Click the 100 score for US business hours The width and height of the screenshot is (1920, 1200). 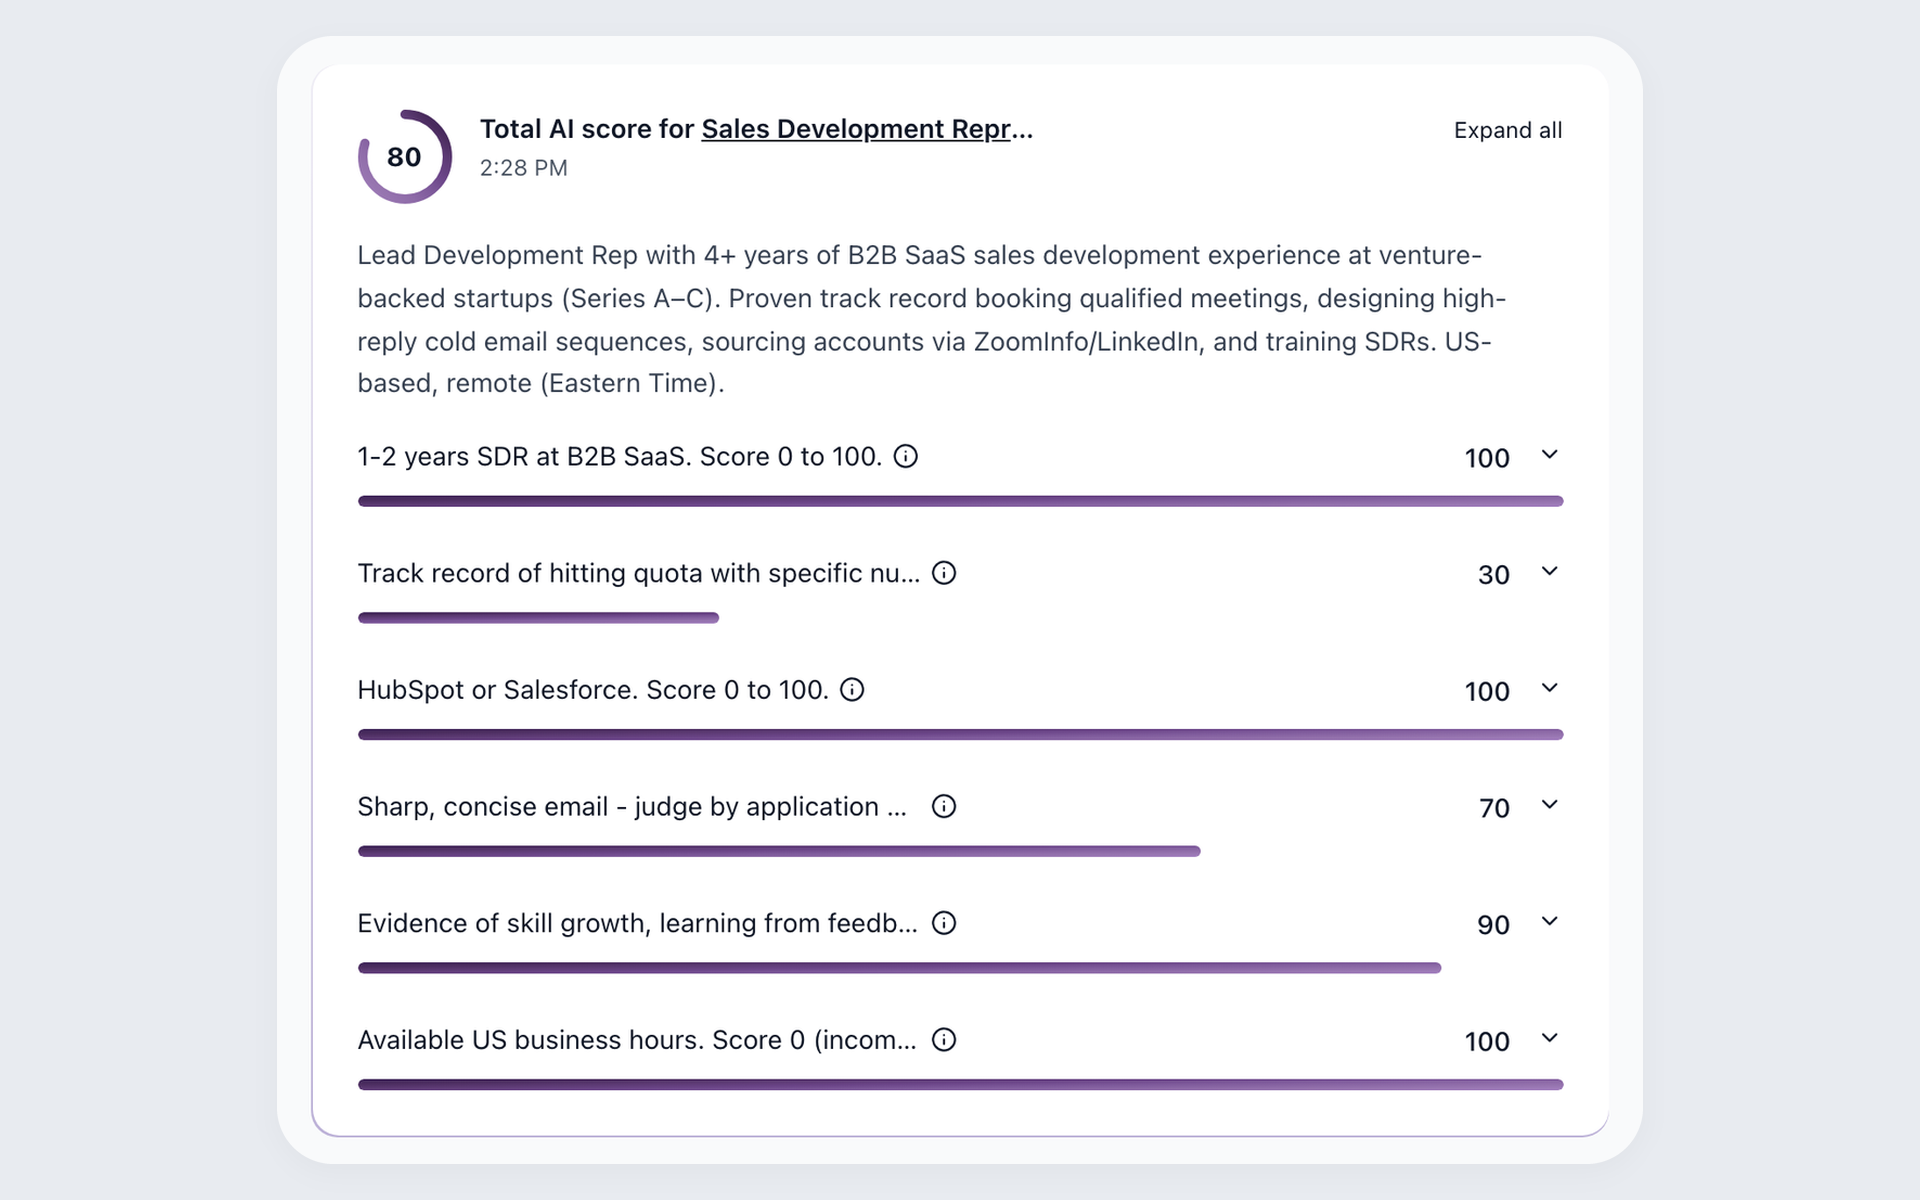coord(1487,1042)
